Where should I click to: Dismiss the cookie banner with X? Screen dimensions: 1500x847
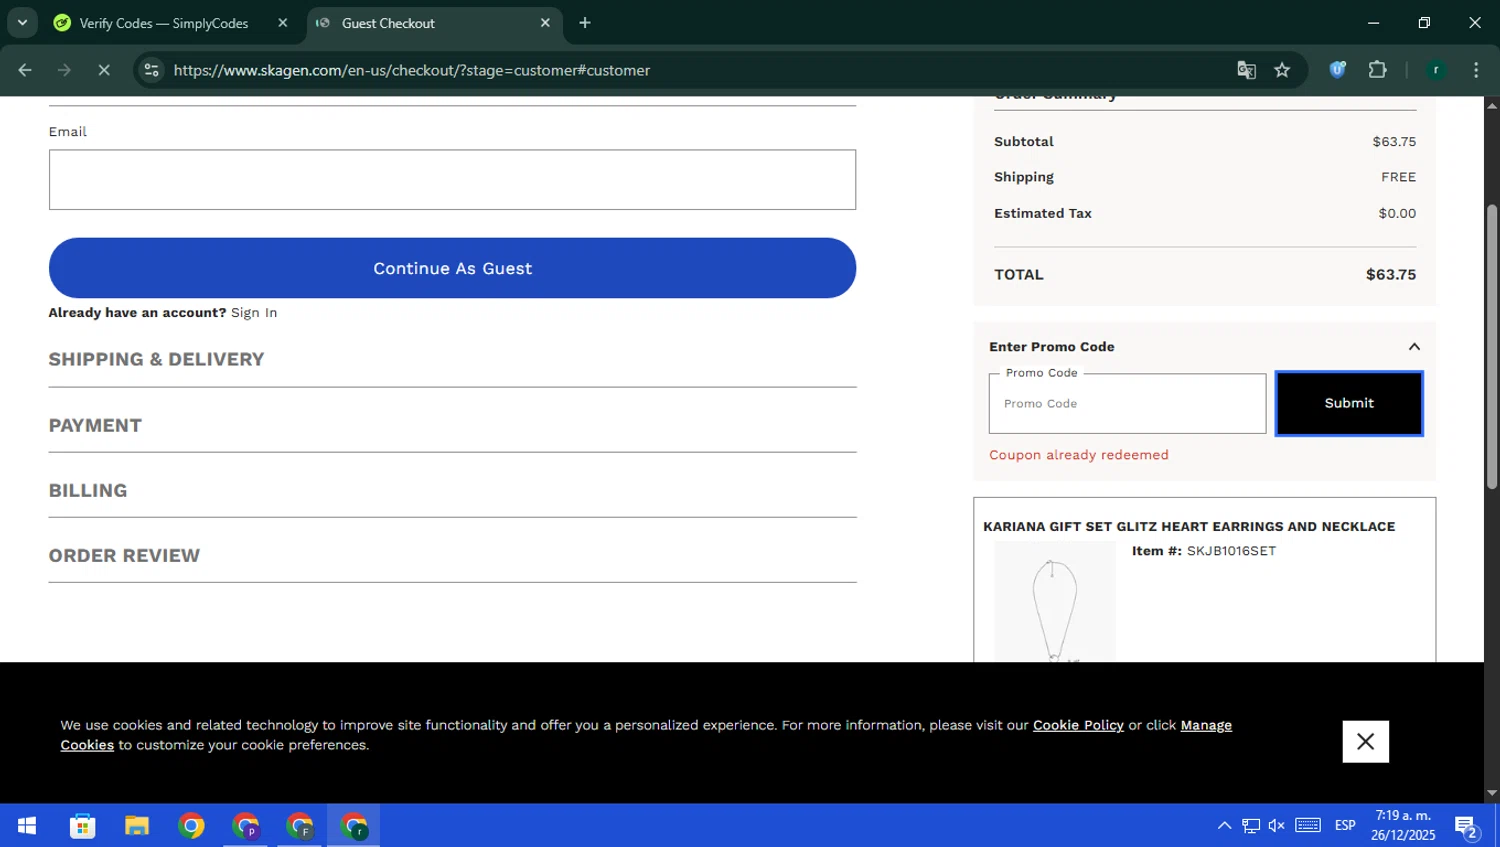coord(1365,742)
